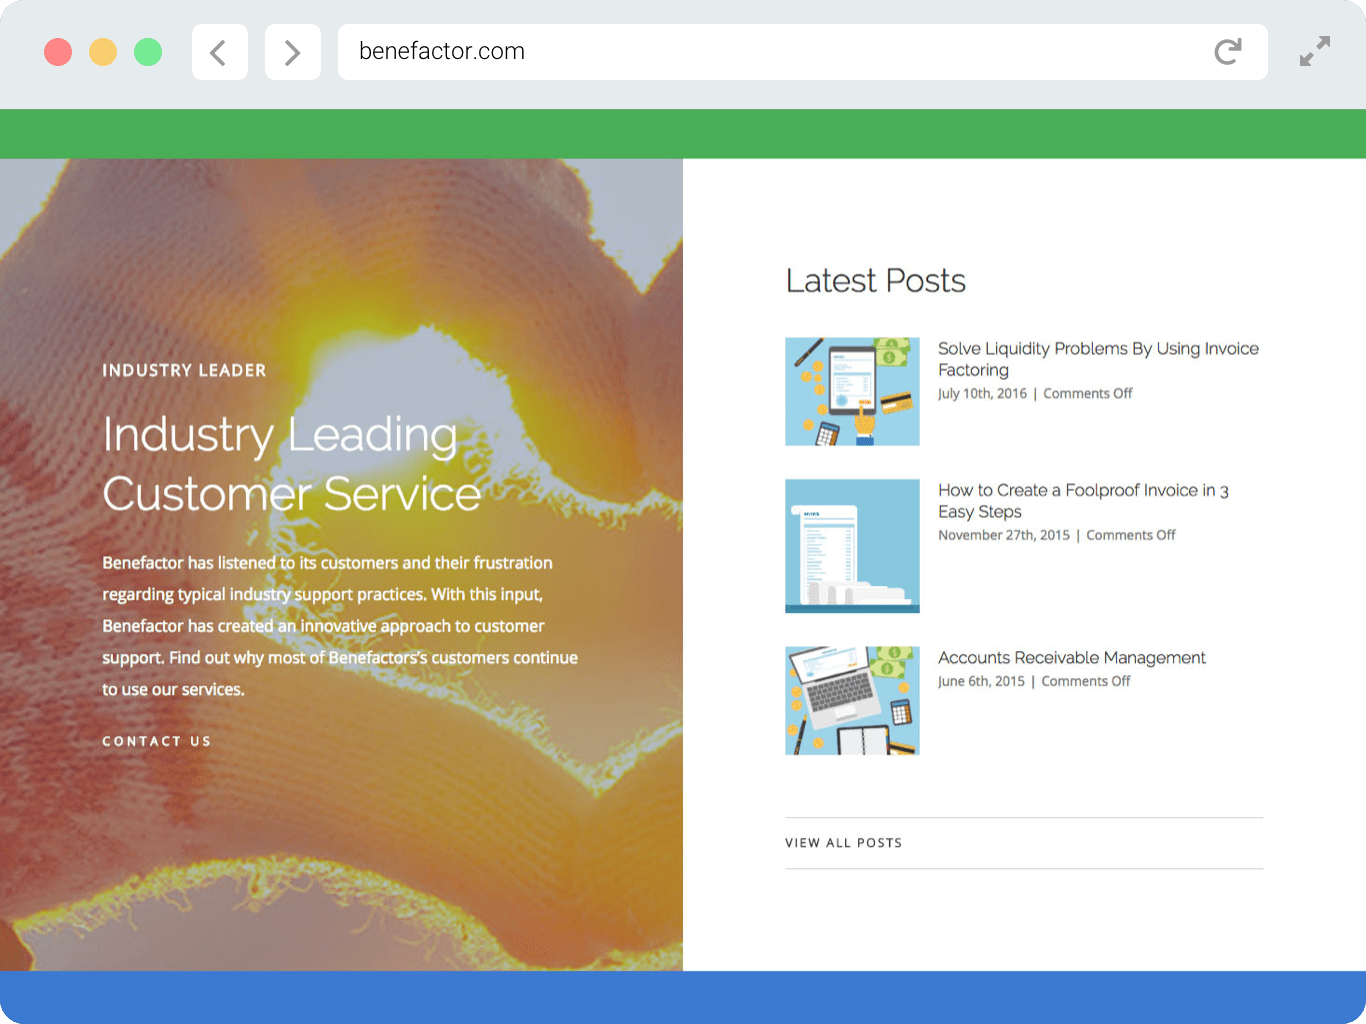Open the CONTACT US link
The image size is (1366, 1024).
tap(157, 741)
